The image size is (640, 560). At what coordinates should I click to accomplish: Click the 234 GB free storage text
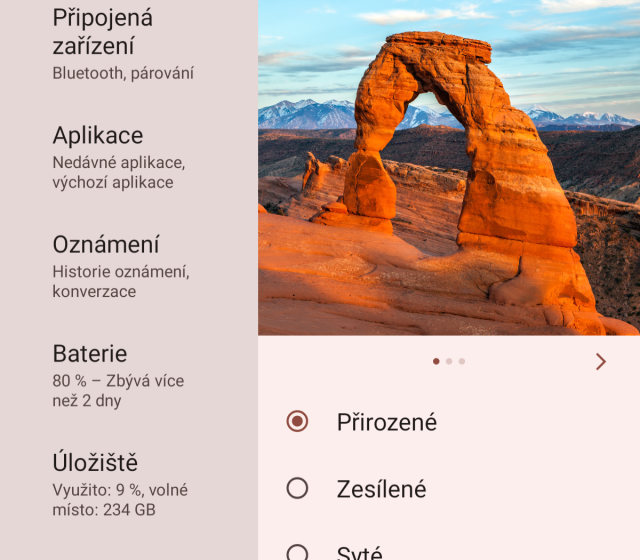pos(129,510)
